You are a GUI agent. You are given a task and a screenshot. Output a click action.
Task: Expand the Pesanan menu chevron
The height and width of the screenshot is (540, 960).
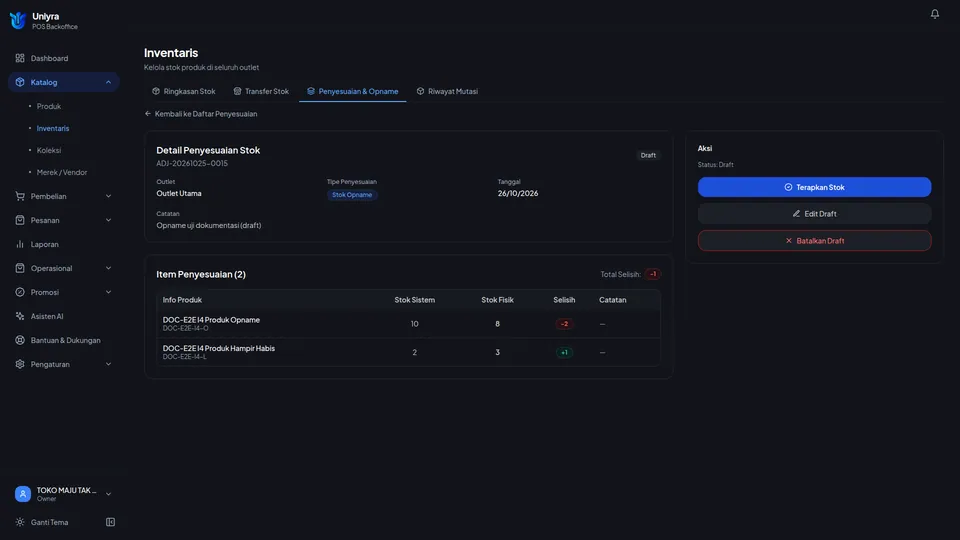[x=108, y=220]
